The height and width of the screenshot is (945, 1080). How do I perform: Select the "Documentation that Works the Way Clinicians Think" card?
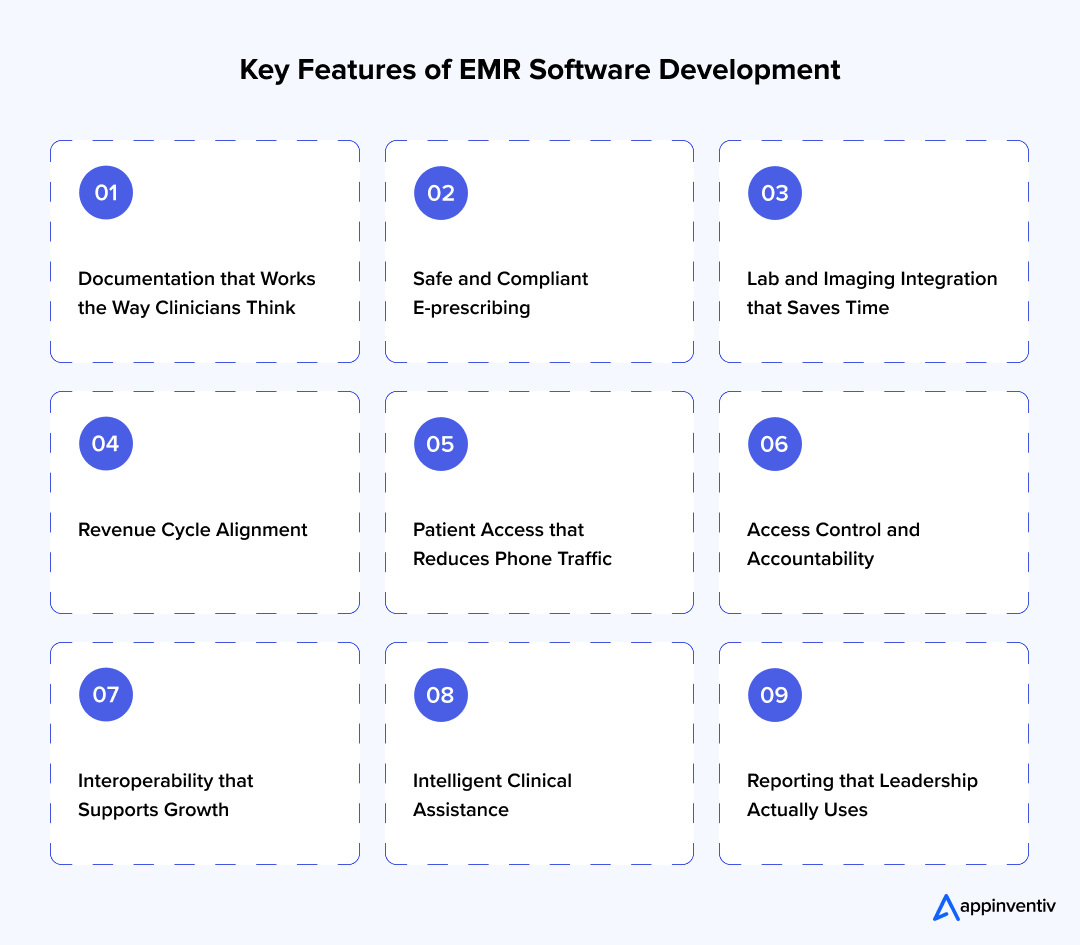204,251
